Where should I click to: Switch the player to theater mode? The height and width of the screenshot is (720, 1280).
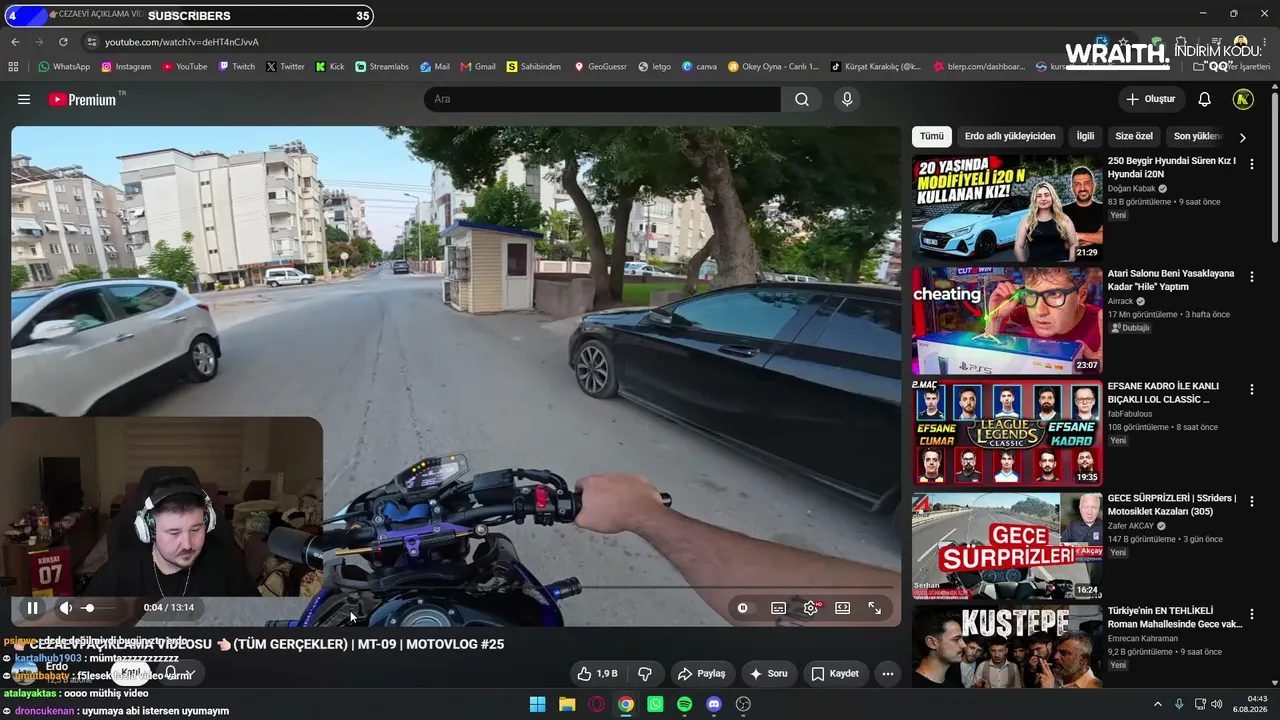[x=843, y=608]
